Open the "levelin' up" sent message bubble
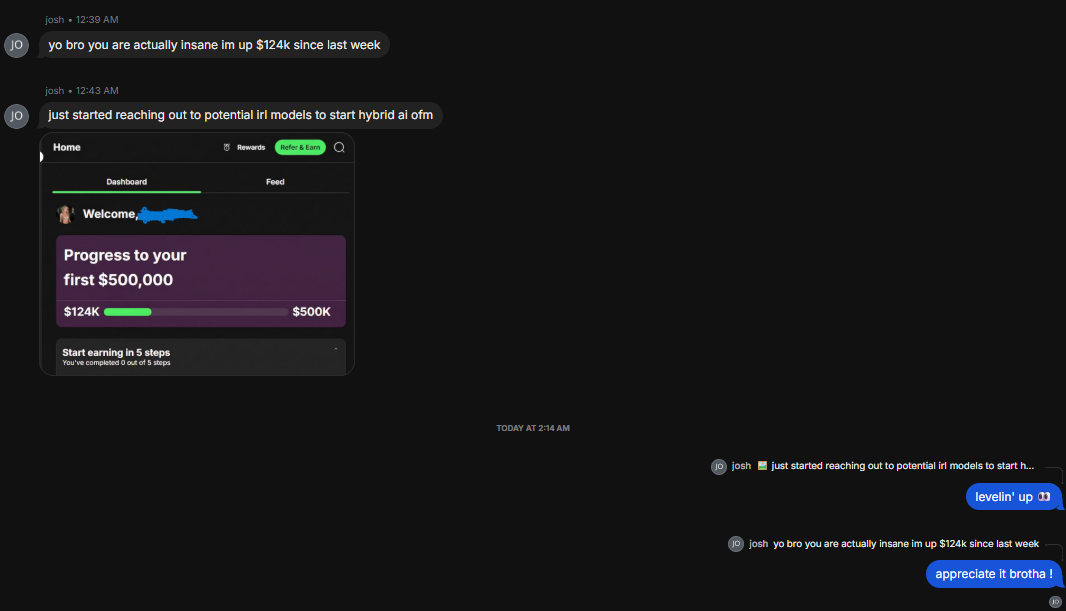 tap(1013, 496)
